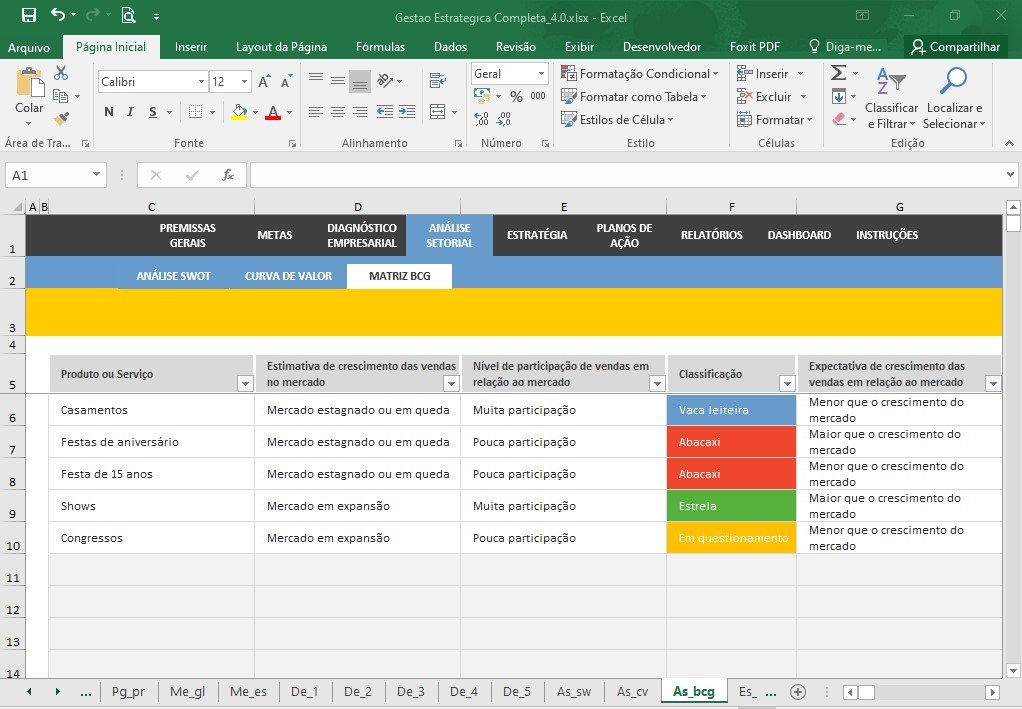This screenshot has height=709, width=1022.
Task: Click the Wrap Text icon
Action: (x=437, y=81)
